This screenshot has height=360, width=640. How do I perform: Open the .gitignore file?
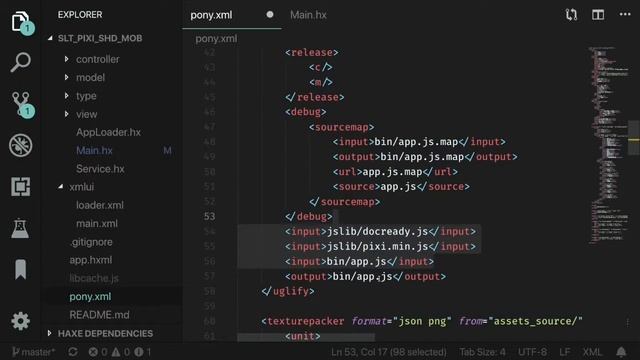pos(91,242)
